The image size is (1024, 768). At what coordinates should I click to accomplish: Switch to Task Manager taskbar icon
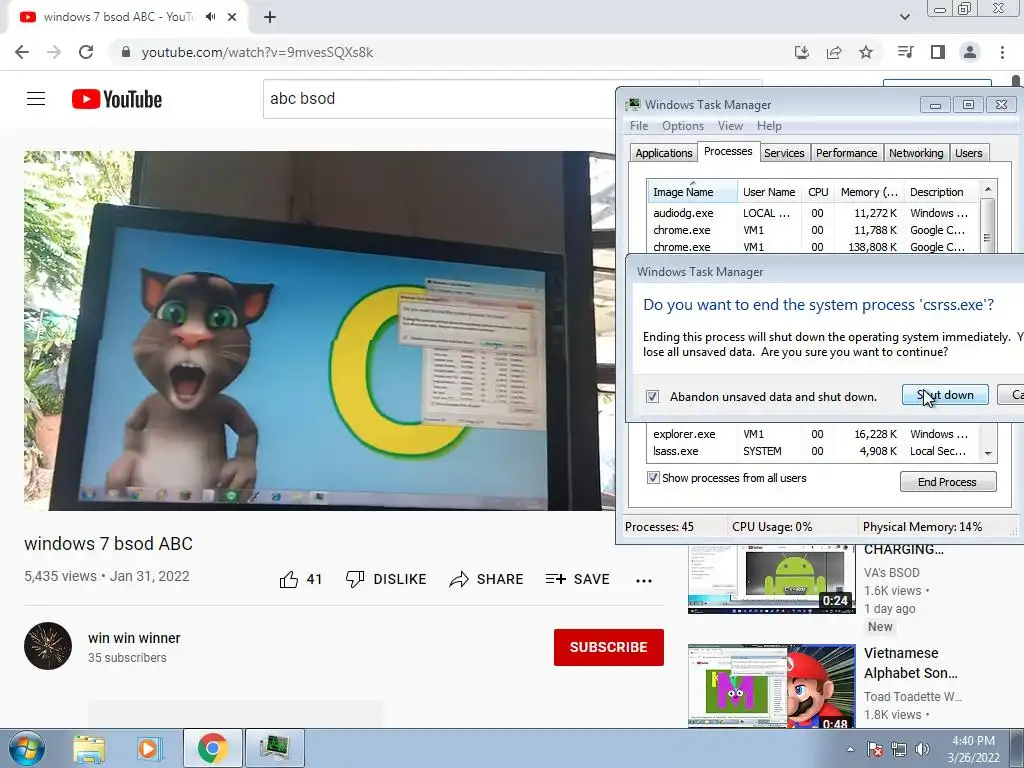[274, 748]
